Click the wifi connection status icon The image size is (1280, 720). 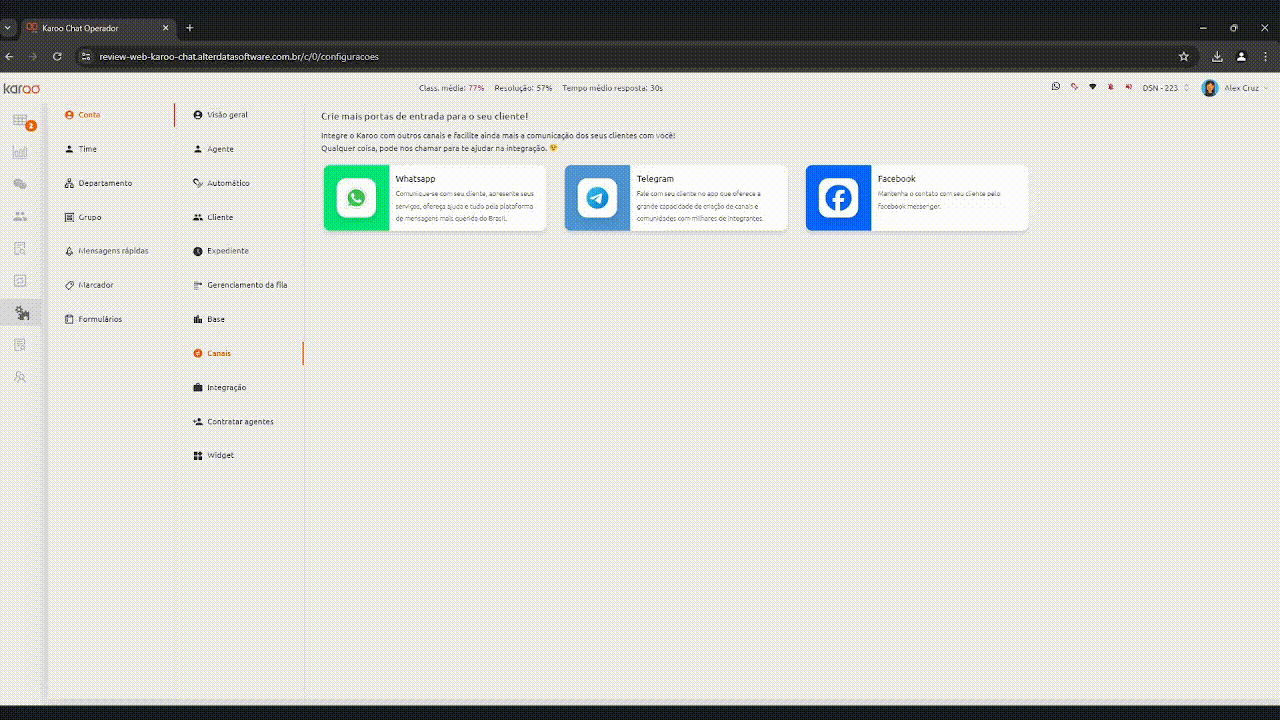1092,87
